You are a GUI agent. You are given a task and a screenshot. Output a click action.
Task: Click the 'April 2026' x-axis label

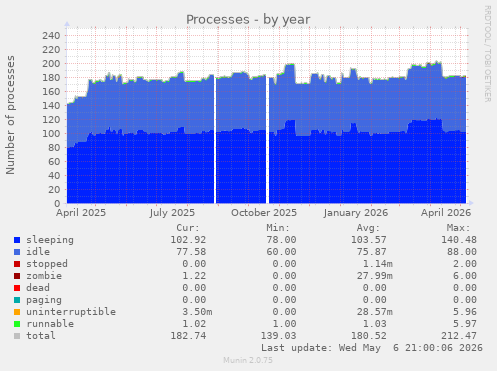click(x=446, y=213)
